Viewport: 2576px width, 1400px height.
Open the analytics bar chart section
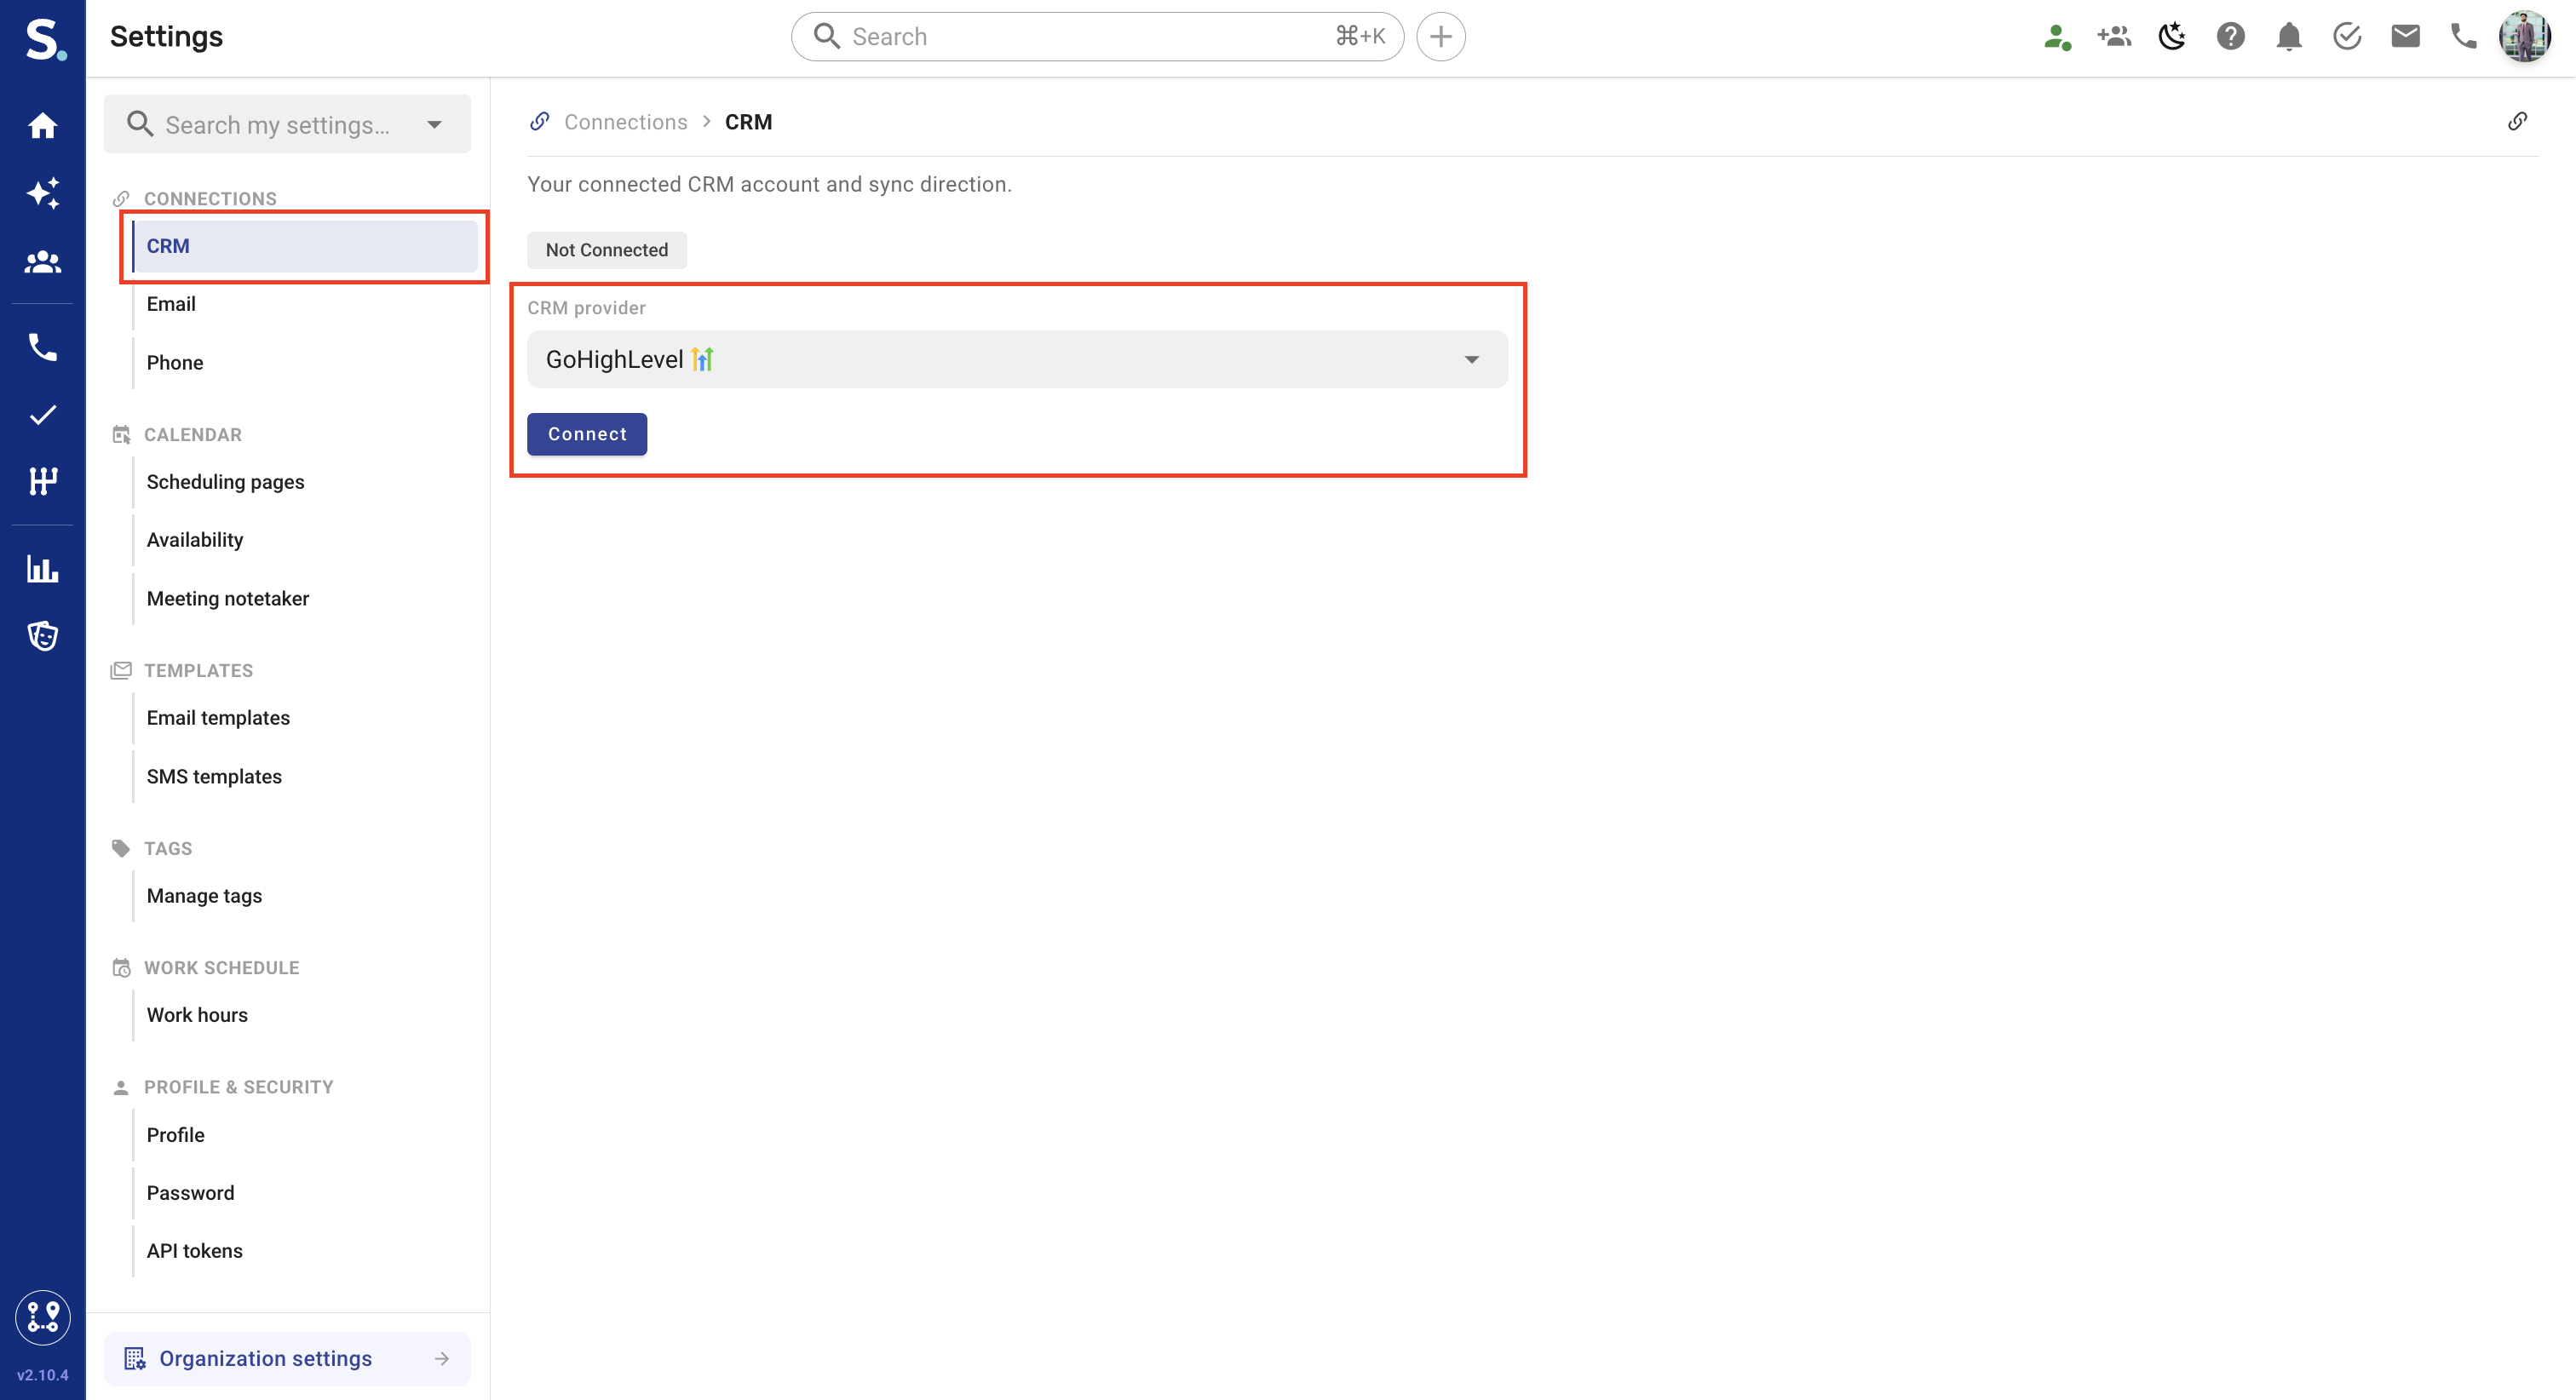pos(42,569)
